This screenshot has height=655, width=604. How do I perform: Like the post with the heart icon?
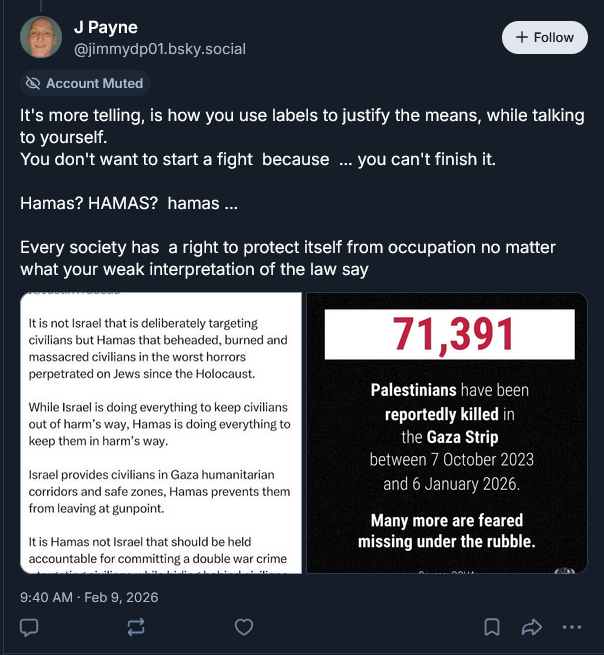click(x=243, y=627)
